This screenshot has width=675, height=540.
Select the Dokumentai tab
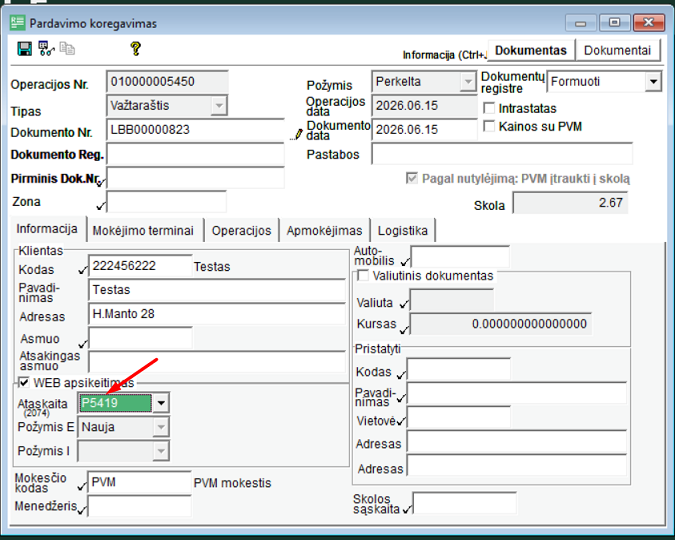(617, 50)
